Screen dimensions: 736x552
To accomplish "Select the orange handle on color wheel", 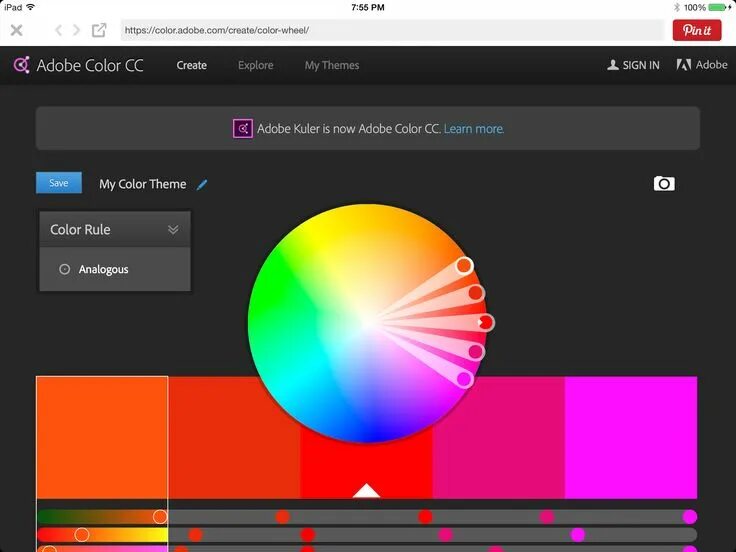I will point(464,266).
